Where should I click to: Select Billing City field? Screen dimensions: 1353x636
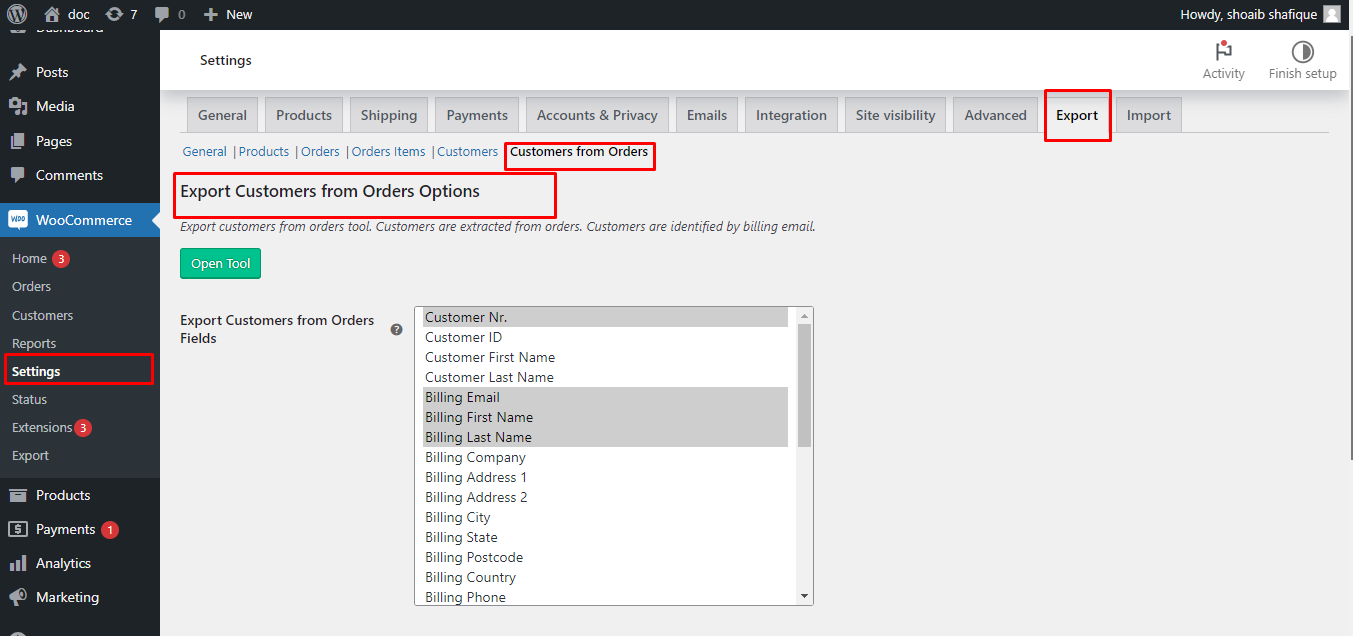605,517
